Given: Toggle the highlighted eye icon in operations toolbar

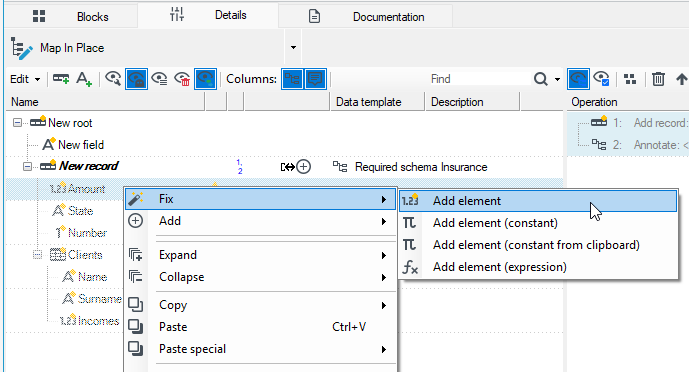Looking at the screenshot, I should 578,79.
